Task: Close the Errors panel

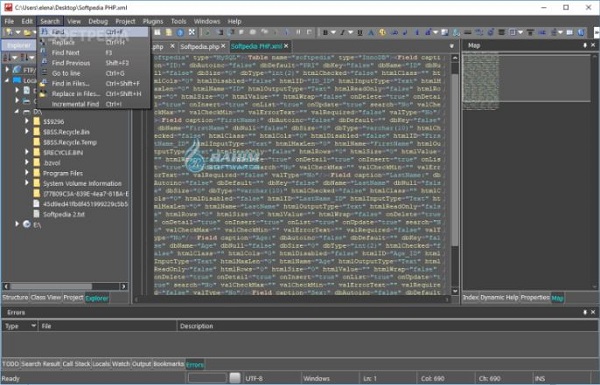Action: click(x=593, y=312)
